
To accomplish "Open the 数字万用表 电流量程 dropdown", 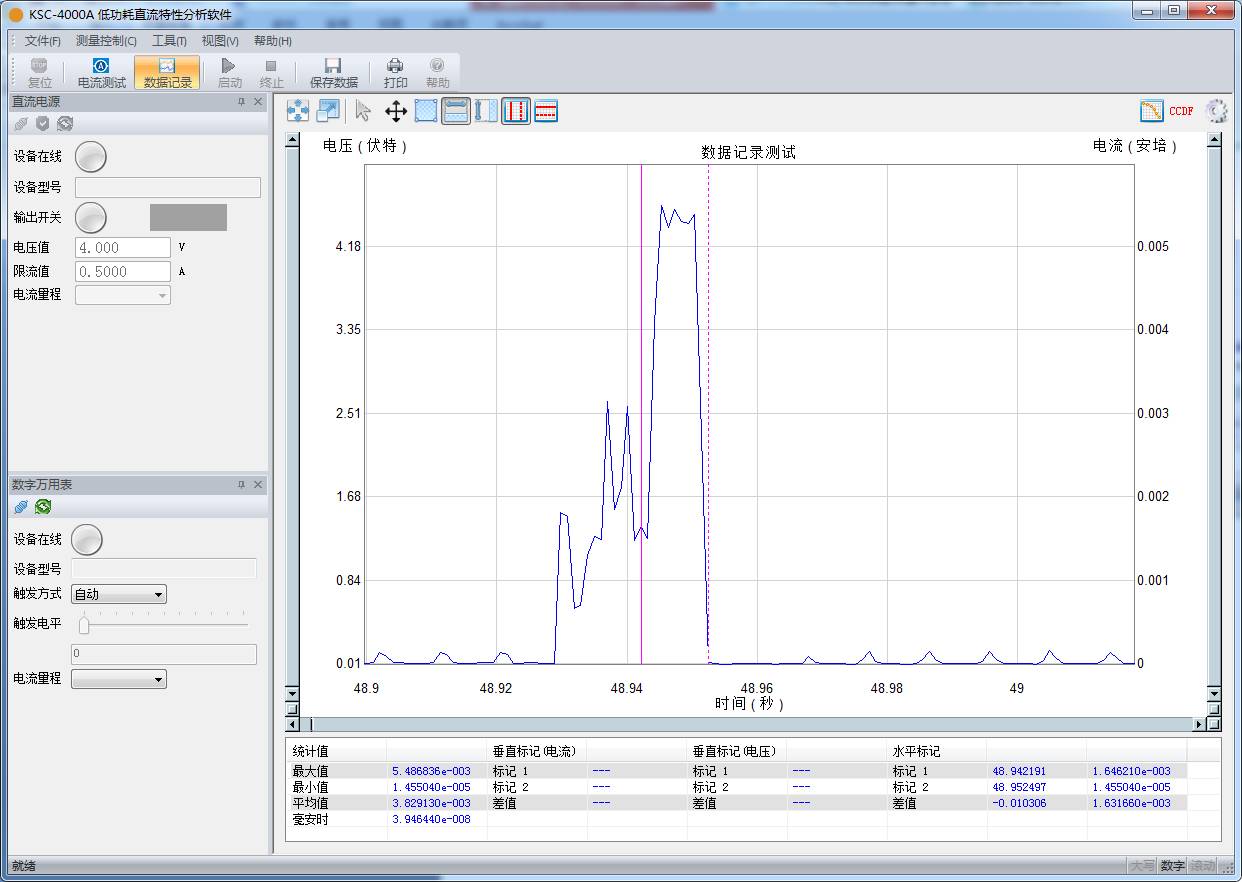I will point(119,679).
